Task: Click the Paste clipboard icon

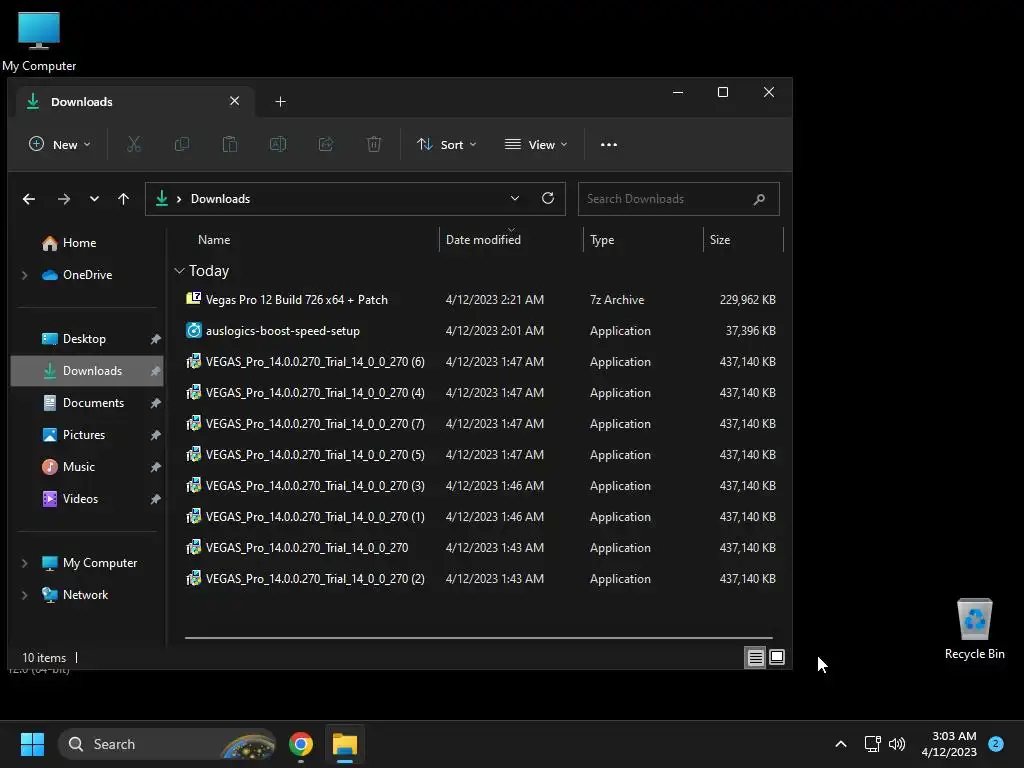Action: pyautogui.click(x=230, y=144)
